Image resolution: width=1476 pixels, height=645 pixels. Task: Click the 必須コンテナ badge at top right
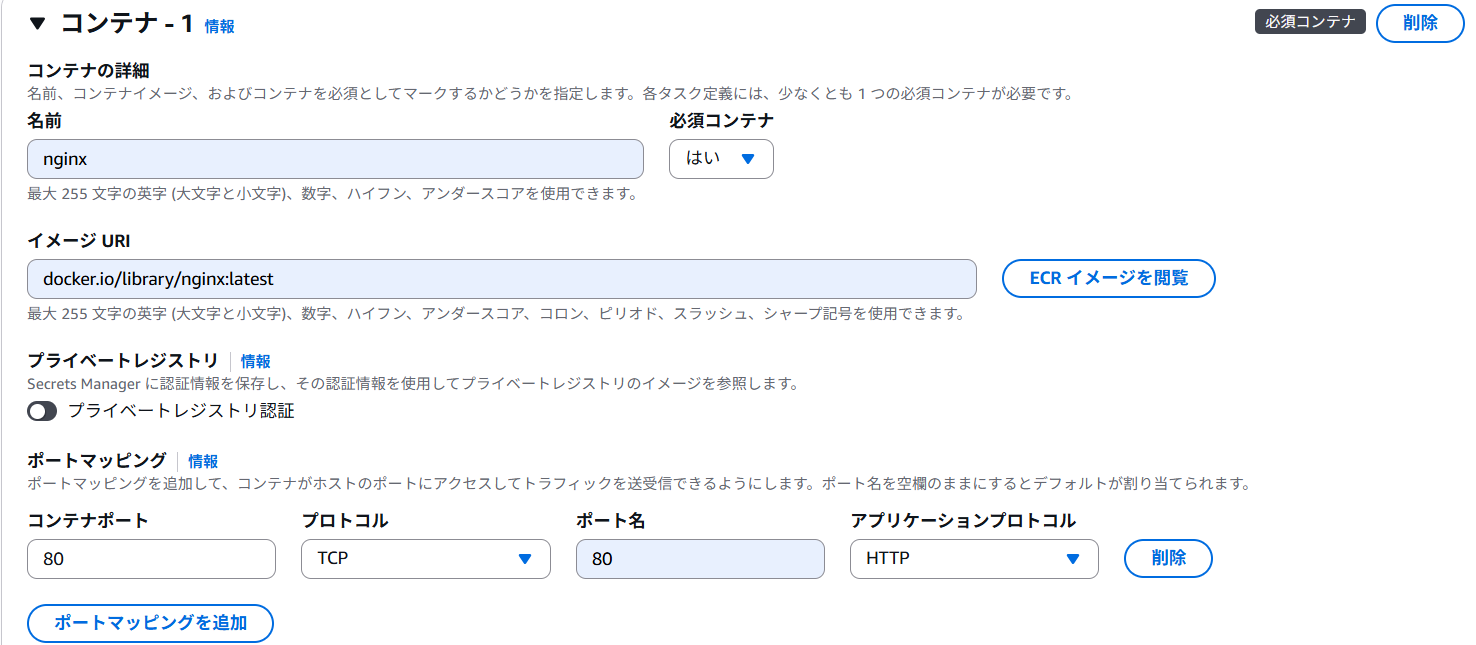click(x=1310, y=22)
